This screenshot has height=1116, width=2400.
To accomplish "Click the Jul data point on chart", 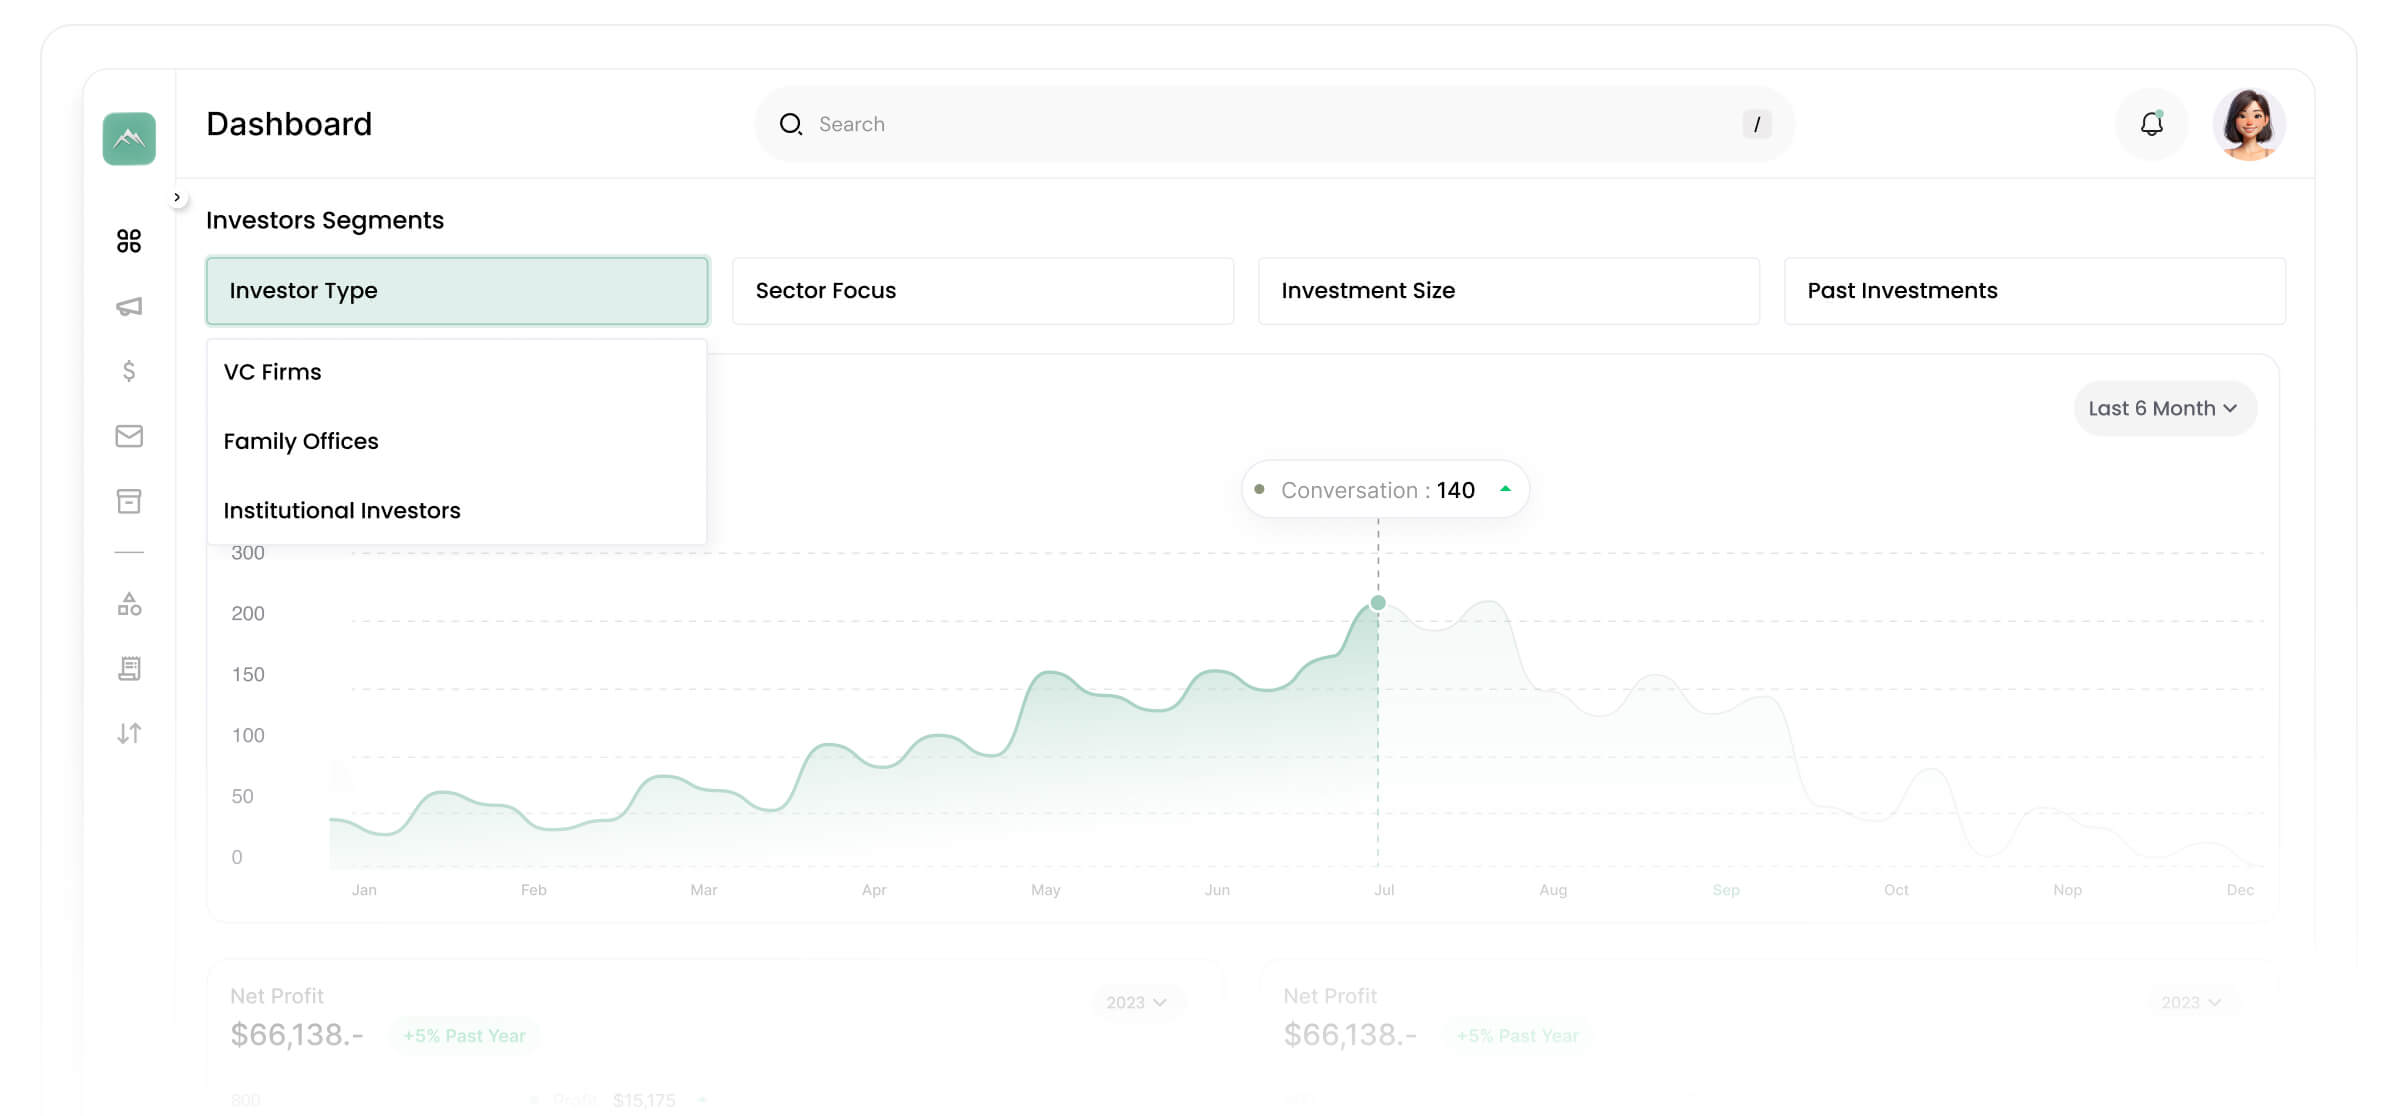I will pyautogui.click(x=1378, y=603).
